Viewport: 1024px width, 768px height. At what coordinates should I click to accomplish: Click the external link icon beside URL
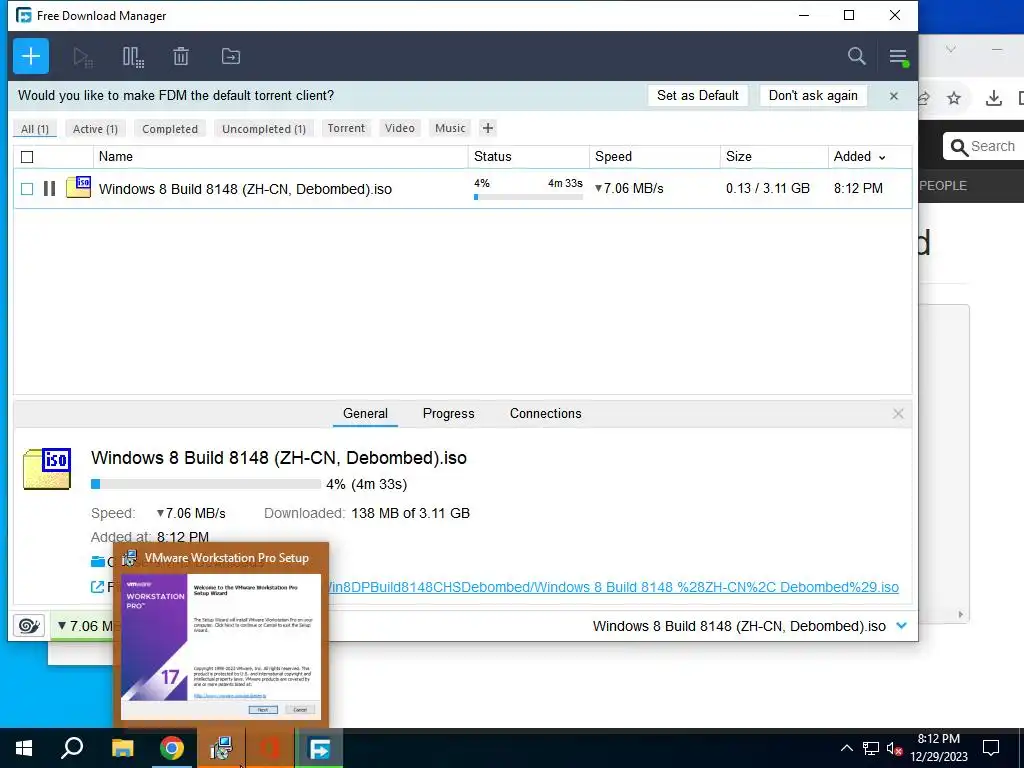coord(97,586)
